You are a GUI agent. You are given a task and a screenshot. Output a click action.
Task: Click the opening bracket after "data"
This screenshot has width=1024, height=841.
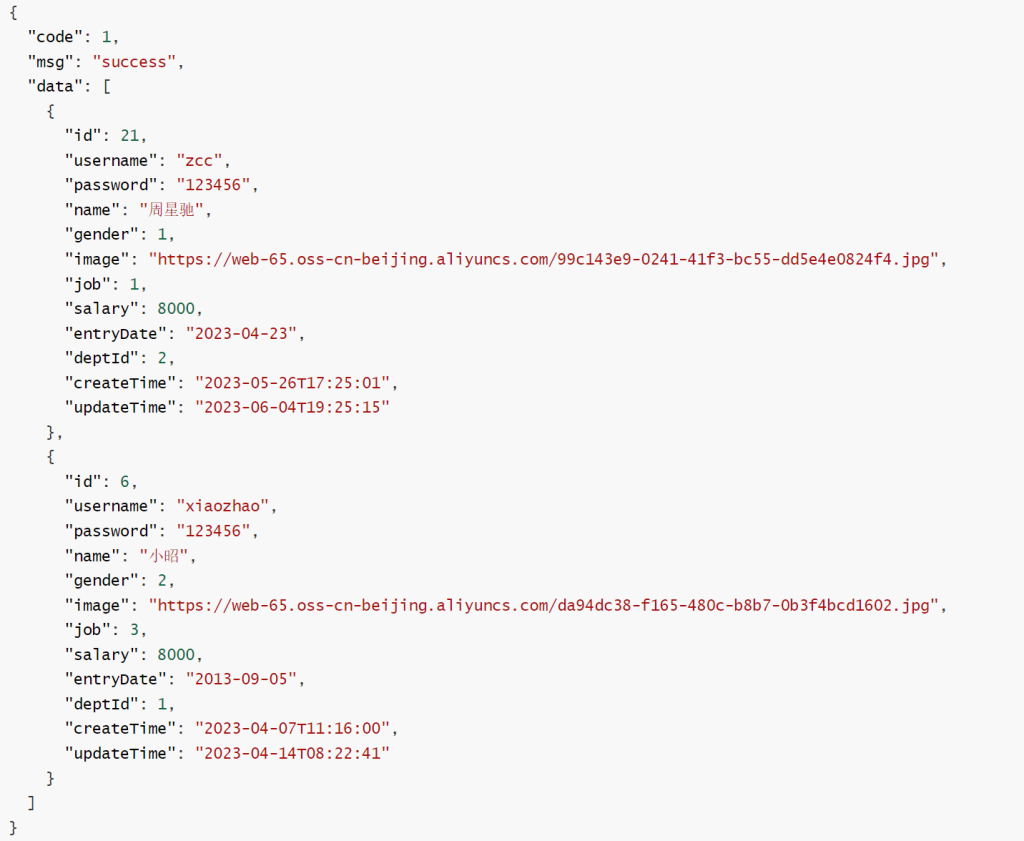click(x=106, y=87)
